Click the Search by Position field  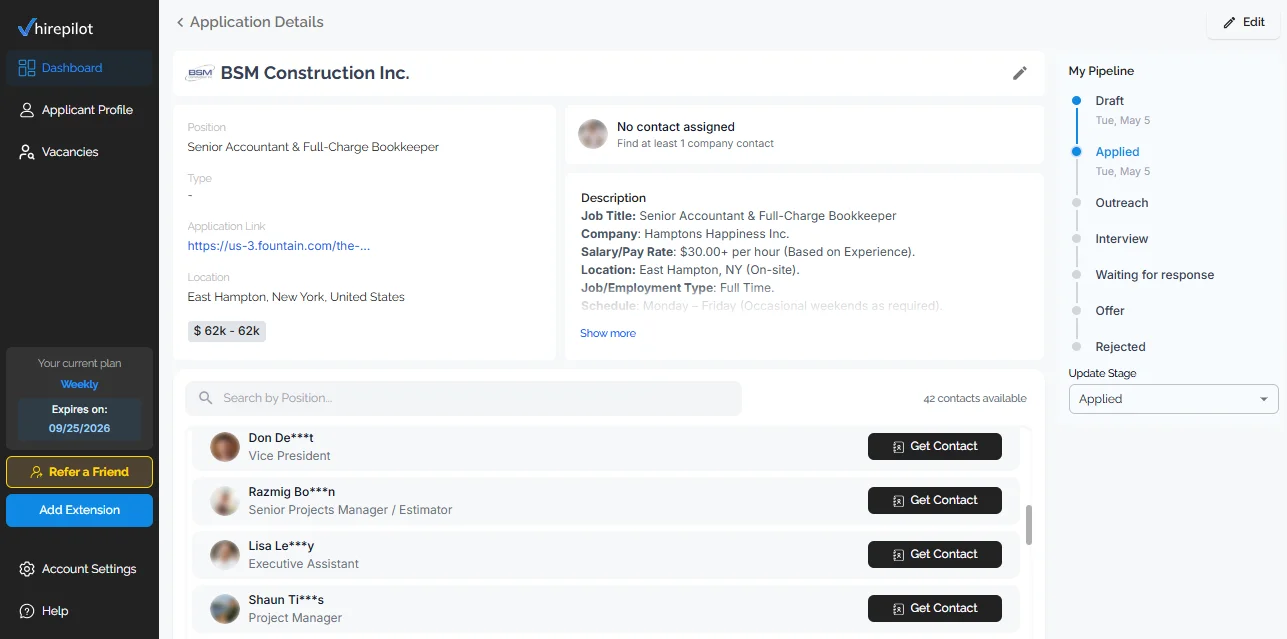coord(463,398)
